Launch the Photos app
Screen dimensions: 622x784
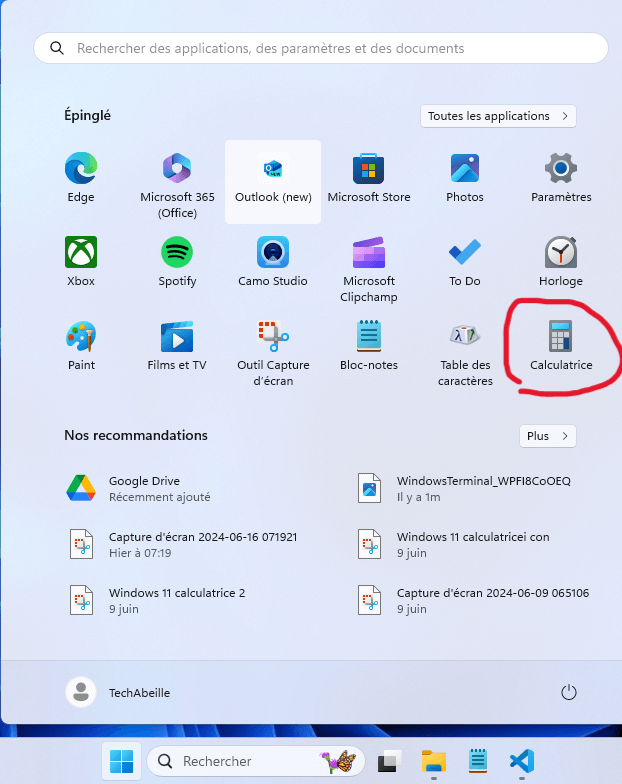click(465, 178)
